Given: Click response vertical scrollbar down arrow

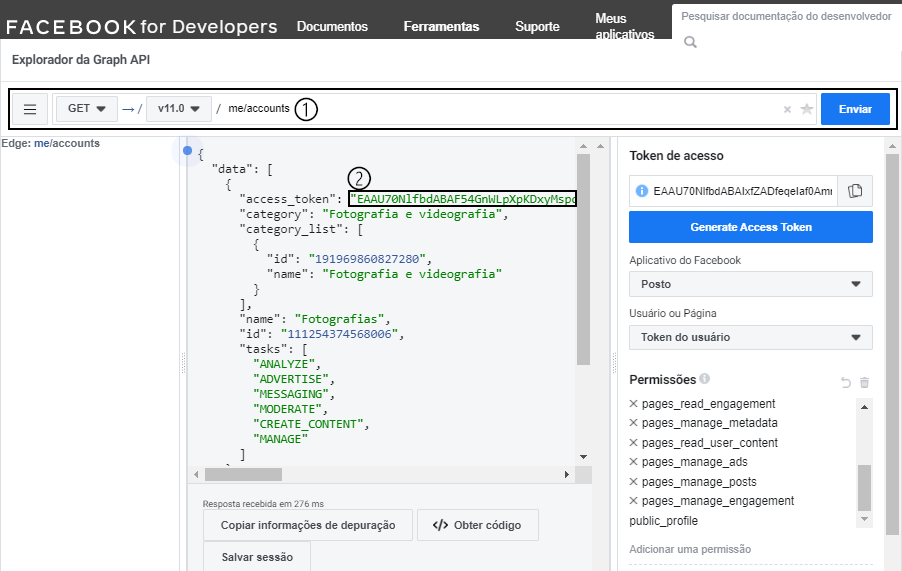Looking at the screenshot, I should (583, 457).
